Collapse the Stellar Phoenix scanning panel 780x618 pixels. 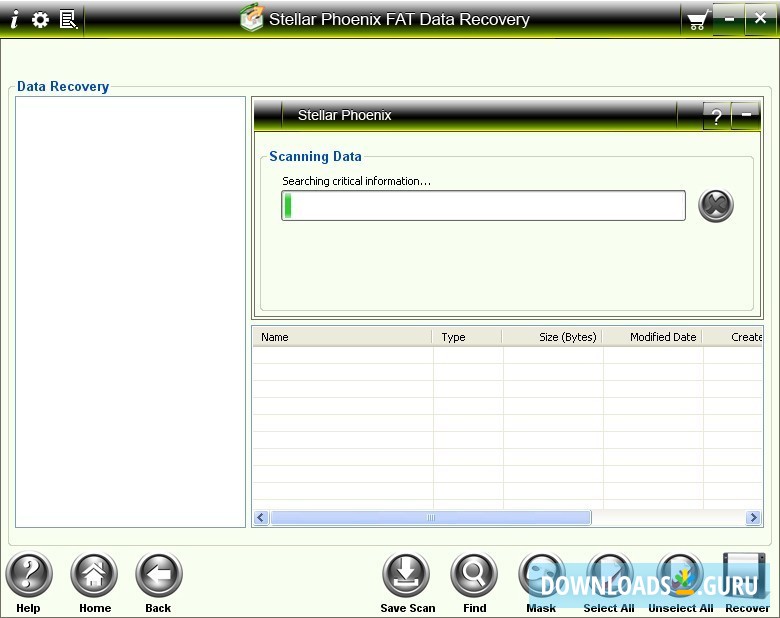pyautogui.click(x=746, y=116)
